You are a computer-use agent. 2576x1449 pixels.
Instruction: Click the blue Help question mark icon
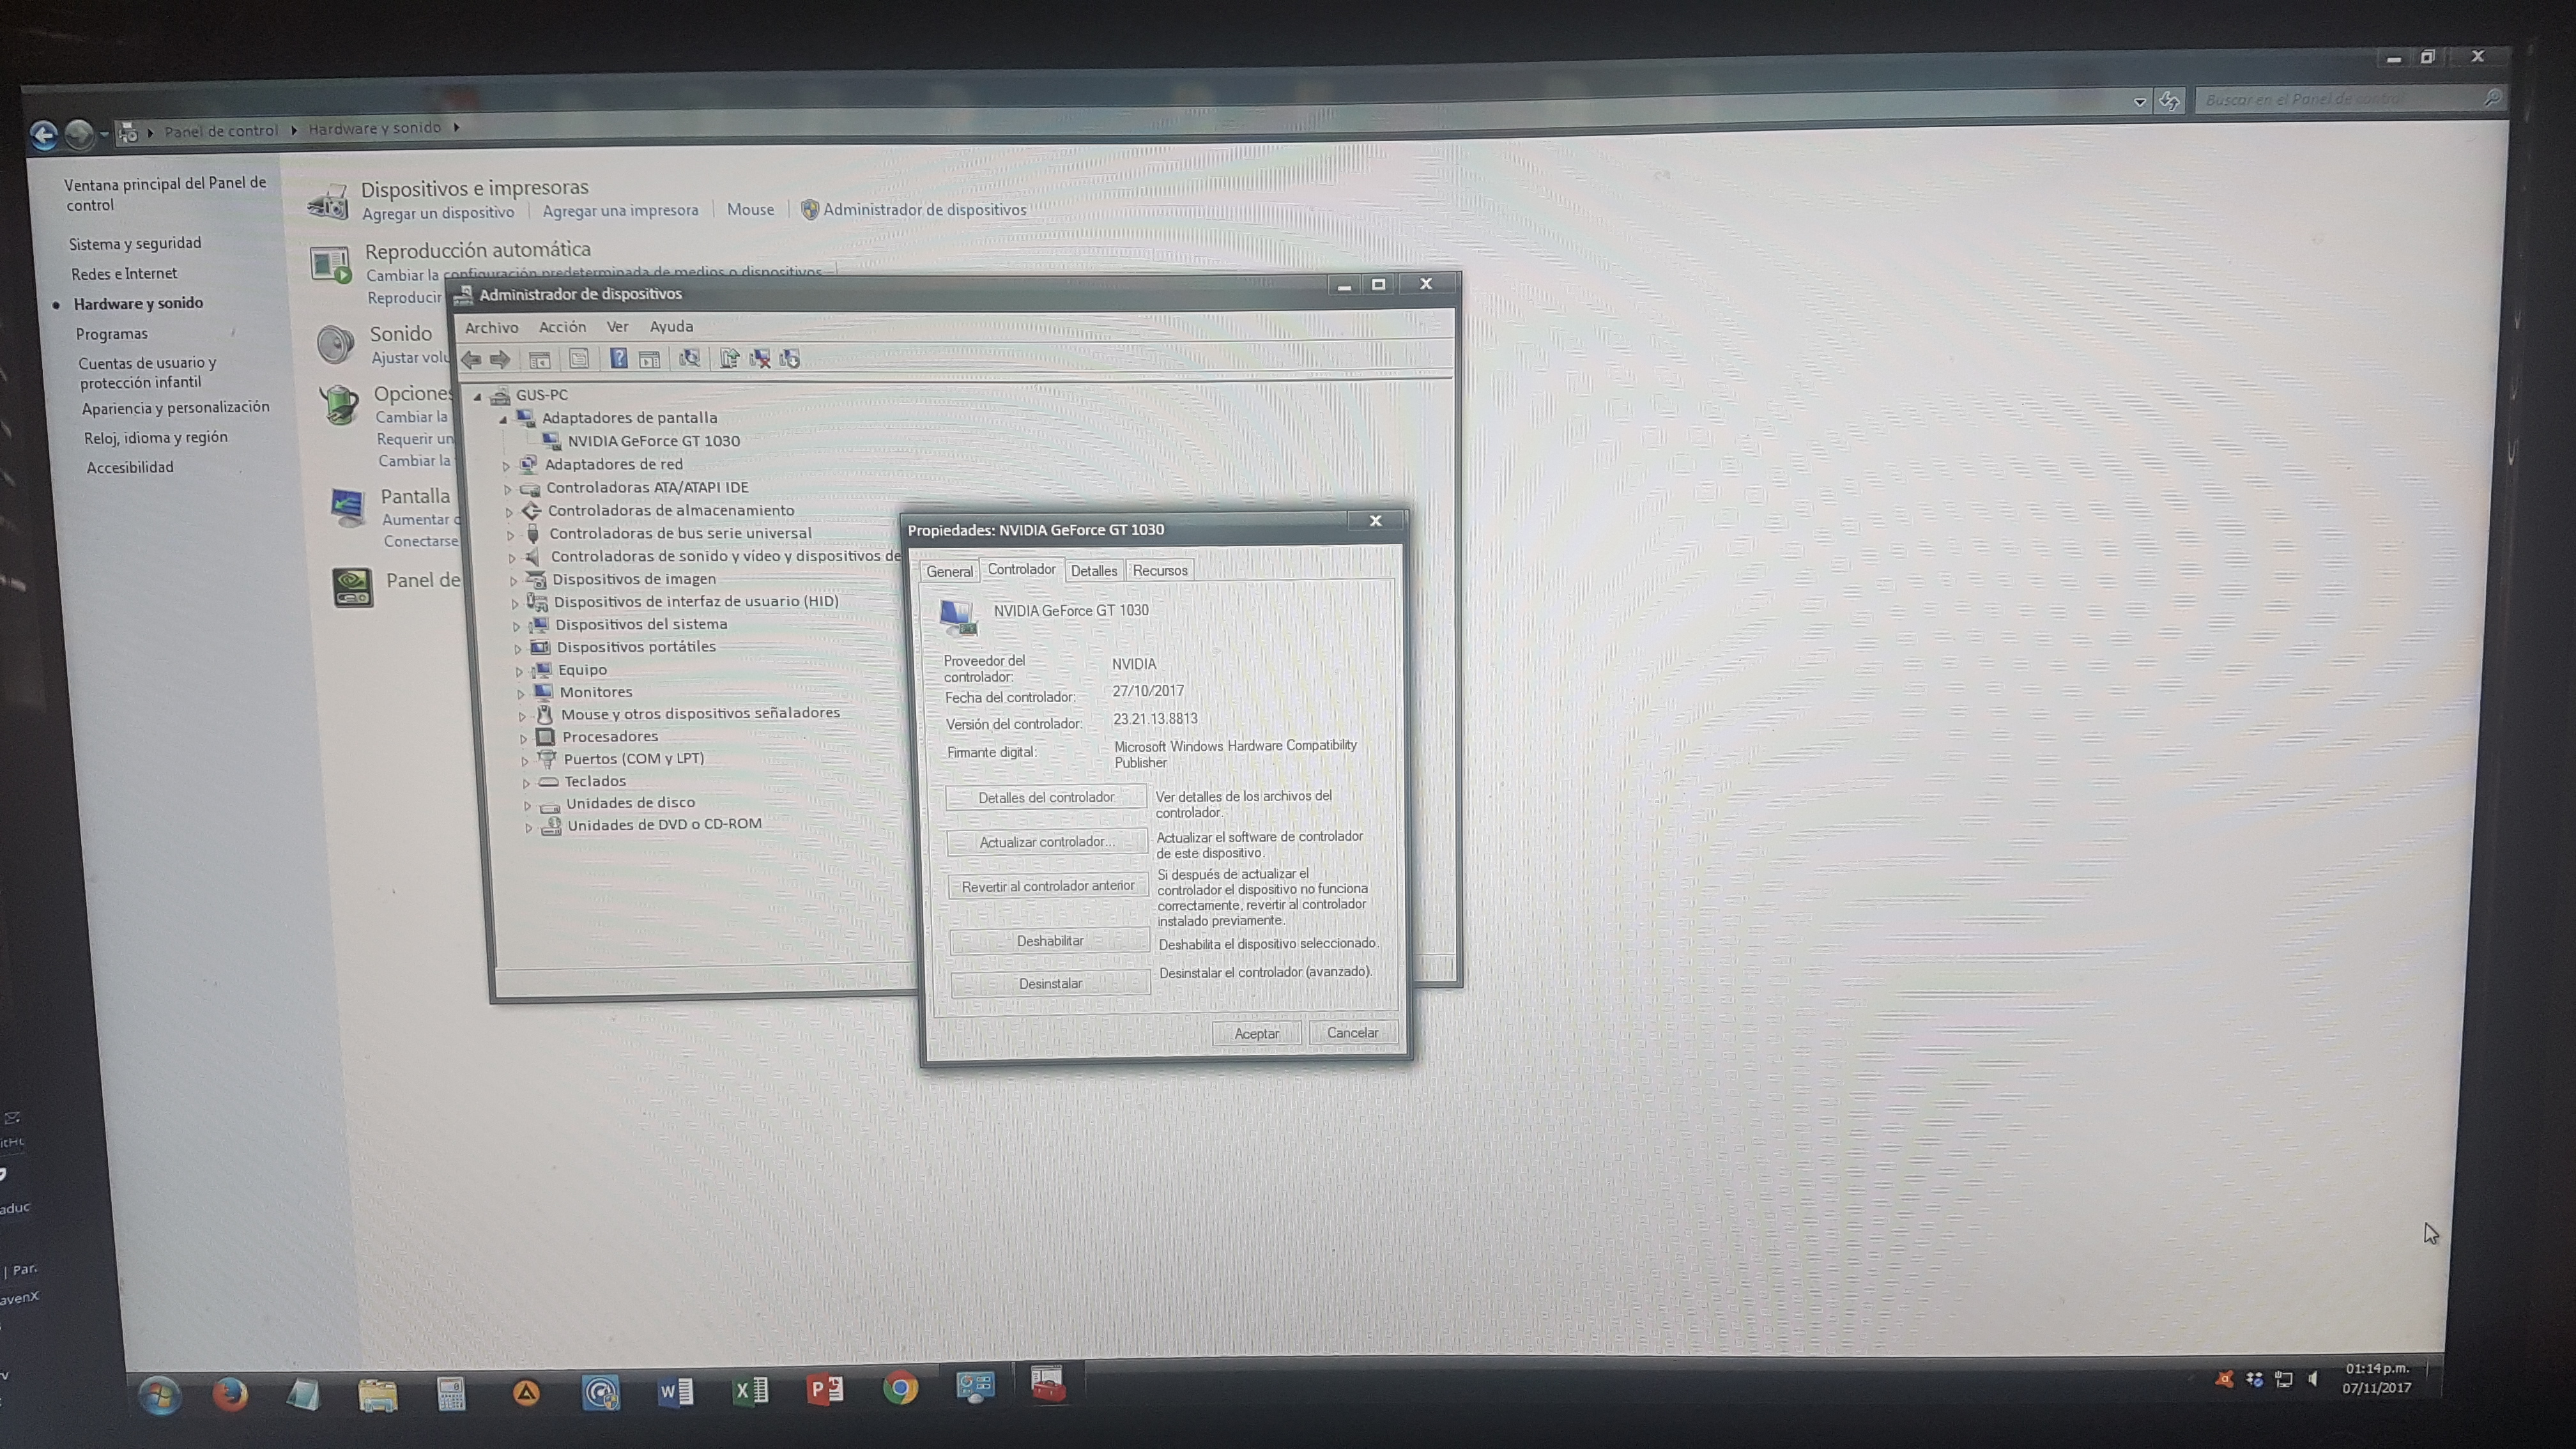[619, 358]
